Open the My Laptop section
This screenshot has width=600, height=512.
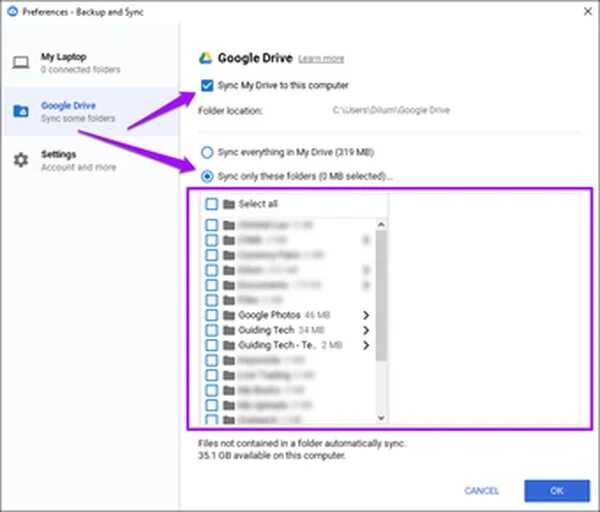pos(91,63)
